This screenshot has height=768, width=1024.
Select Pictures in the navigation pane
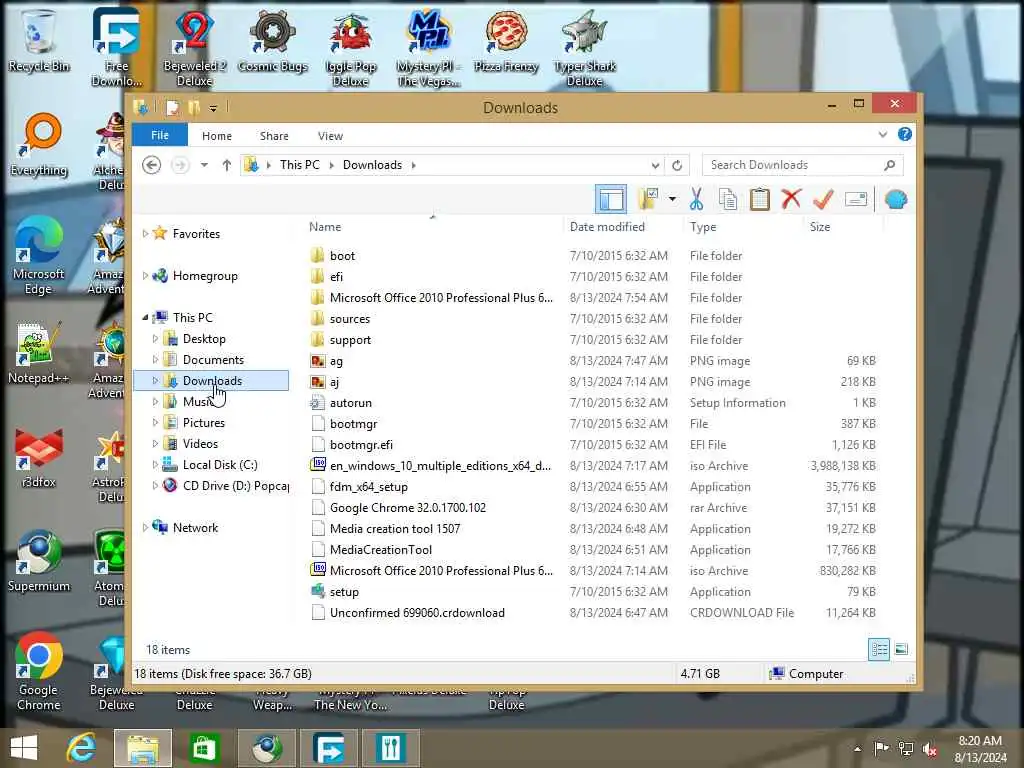[203, 423]
